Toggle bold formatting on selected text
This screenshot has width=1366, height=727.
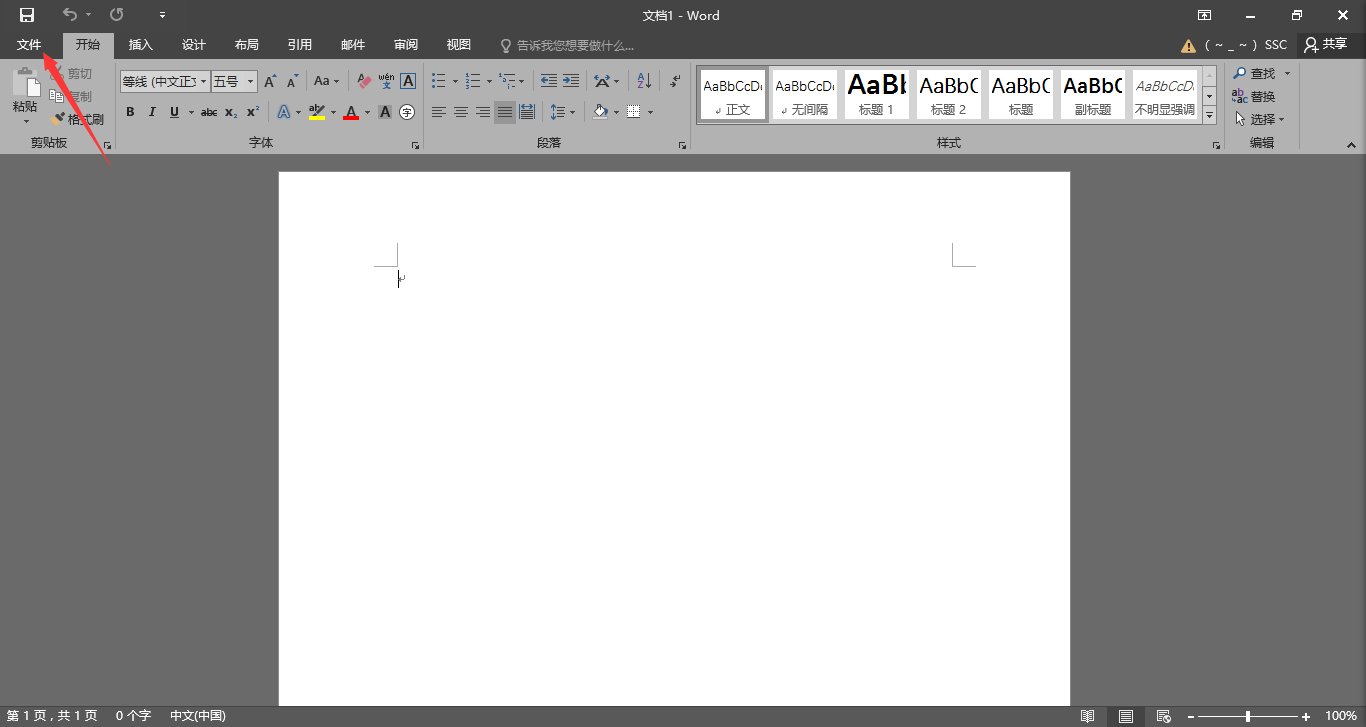[130, 112]
